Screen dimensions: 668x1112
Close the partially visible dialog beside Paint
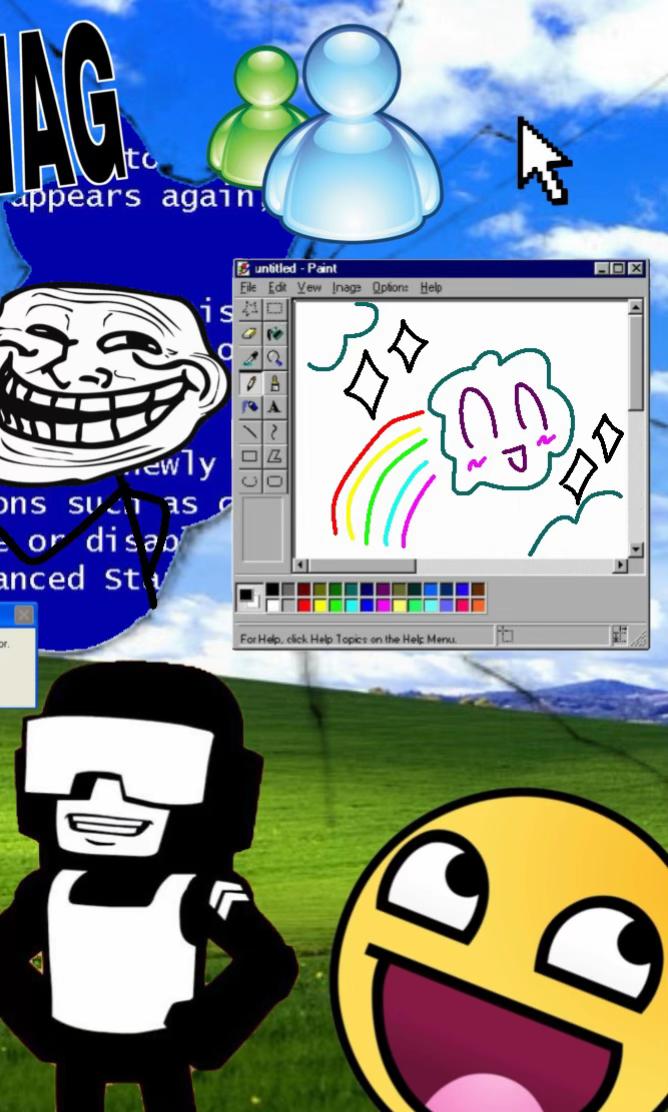click(x=23, y=615)
